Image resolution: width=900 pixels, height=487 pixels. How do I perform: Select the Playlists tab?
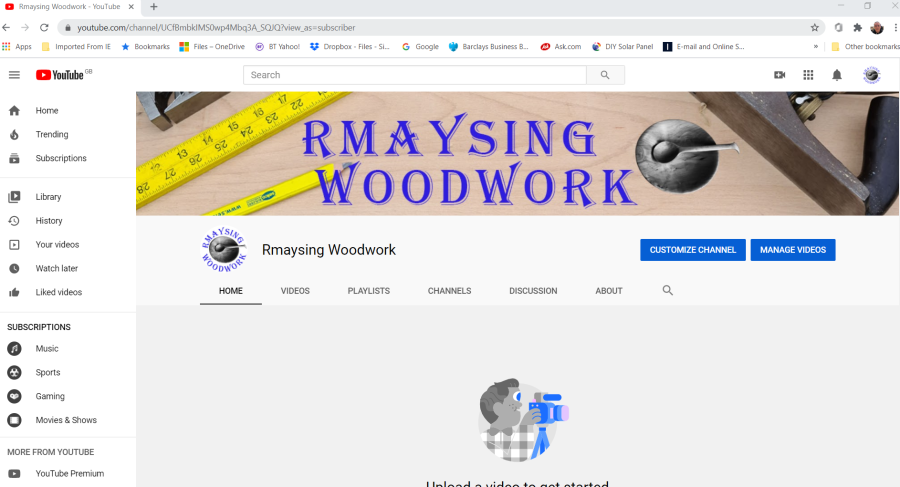368,291
